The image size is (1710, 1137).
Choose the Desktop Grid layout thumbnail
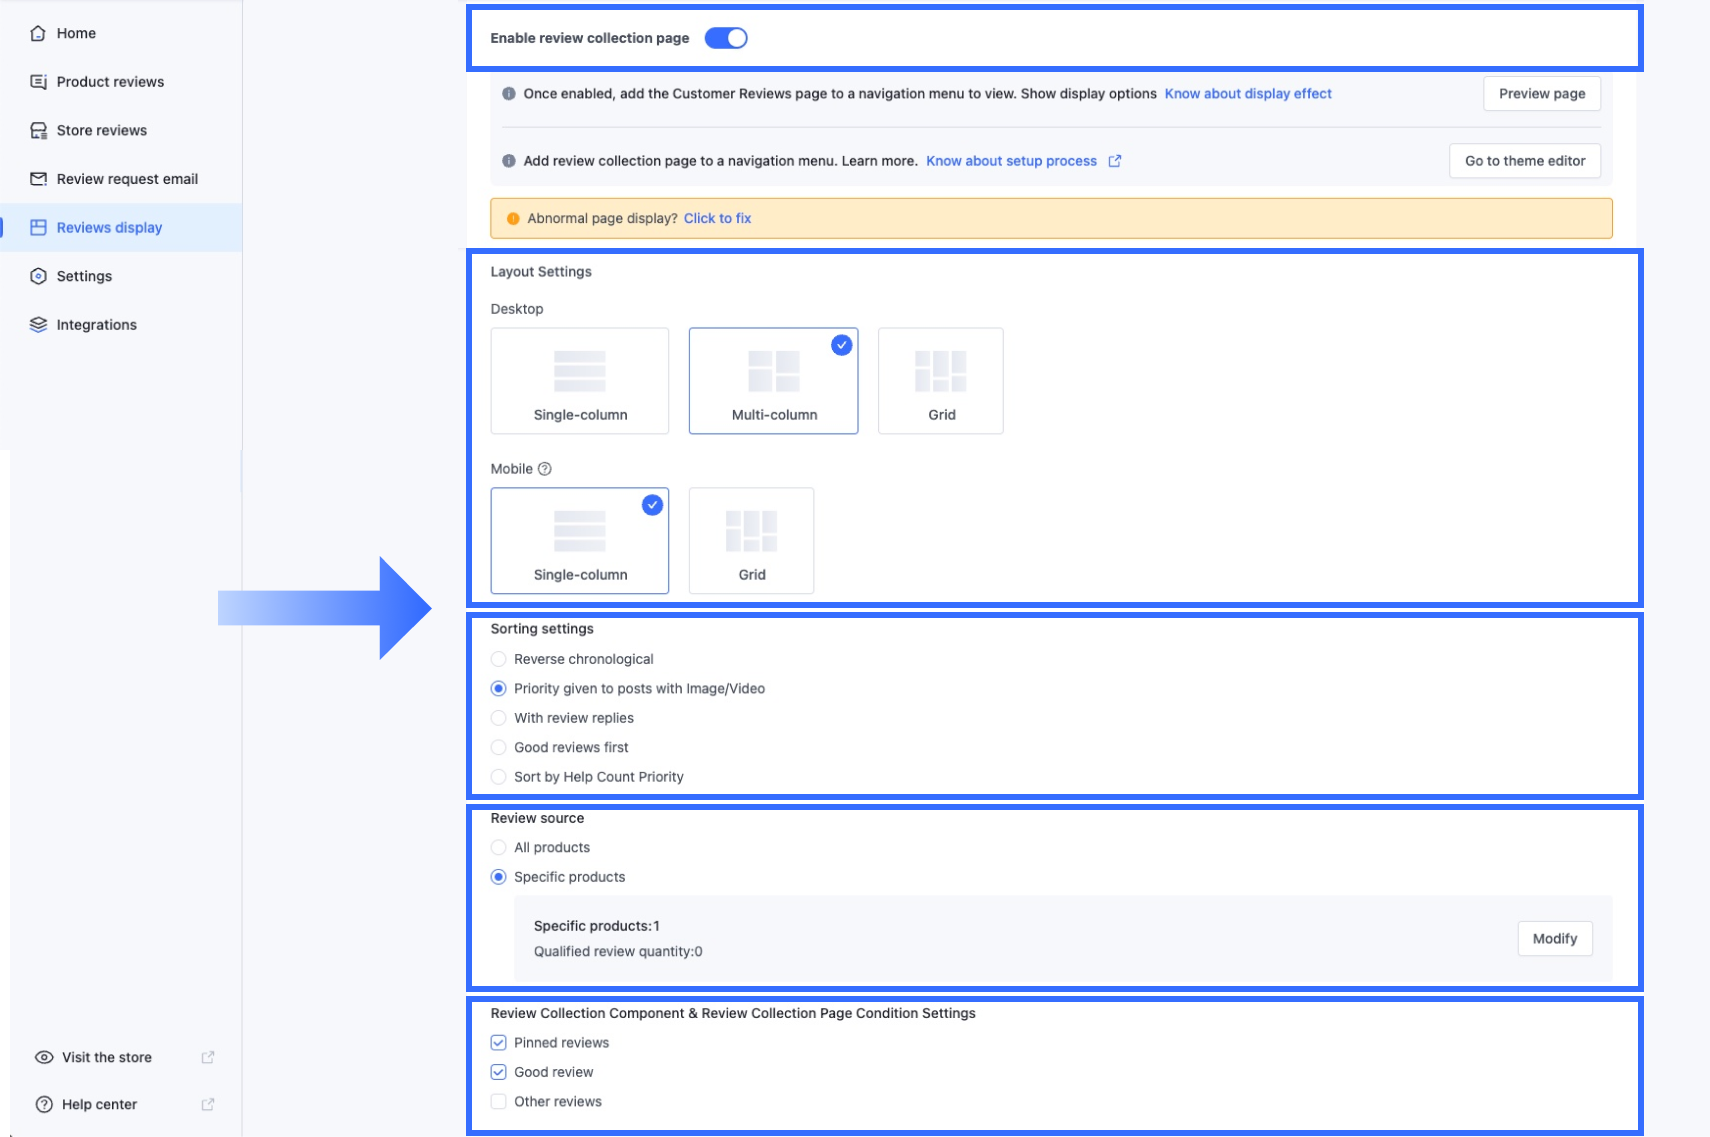[940, 381]
